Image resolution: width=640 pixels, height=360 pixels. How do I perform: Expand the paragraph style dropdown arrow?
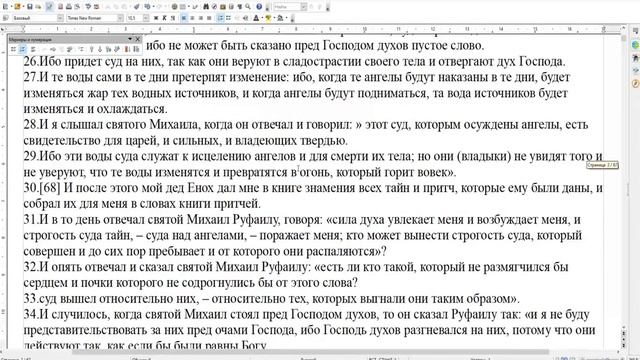pyautogui.click(x=60, y=18)
